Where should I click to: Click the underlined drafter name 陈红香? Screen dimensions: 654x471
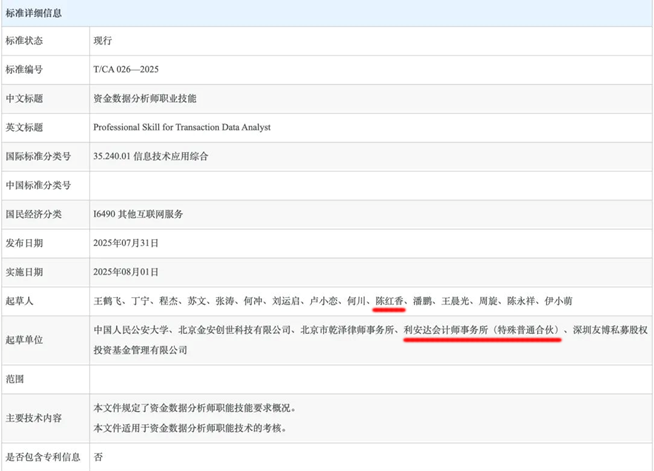[390, 300]
